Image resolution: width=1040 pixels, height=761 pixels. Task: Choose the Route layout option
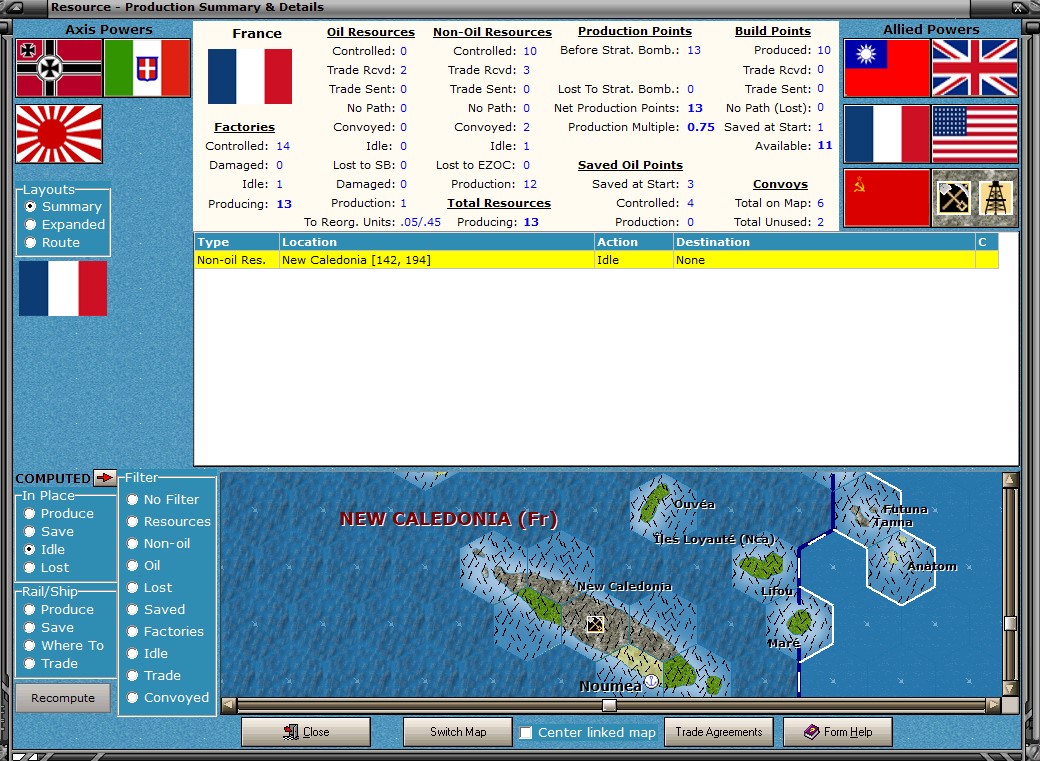click(x=31, y=242)
